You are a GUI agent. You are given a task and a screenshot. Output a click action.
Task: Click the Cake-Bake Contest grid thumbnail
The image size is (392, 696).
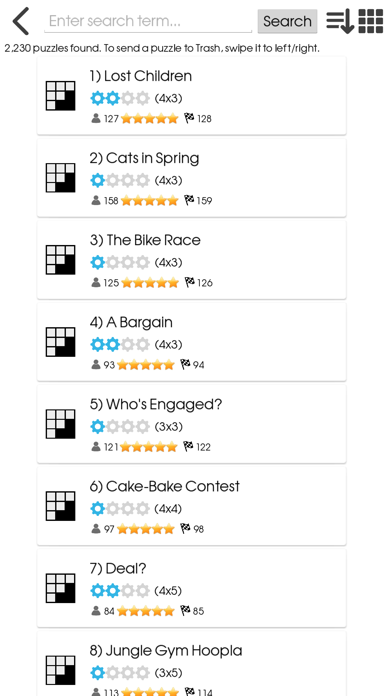60,506
